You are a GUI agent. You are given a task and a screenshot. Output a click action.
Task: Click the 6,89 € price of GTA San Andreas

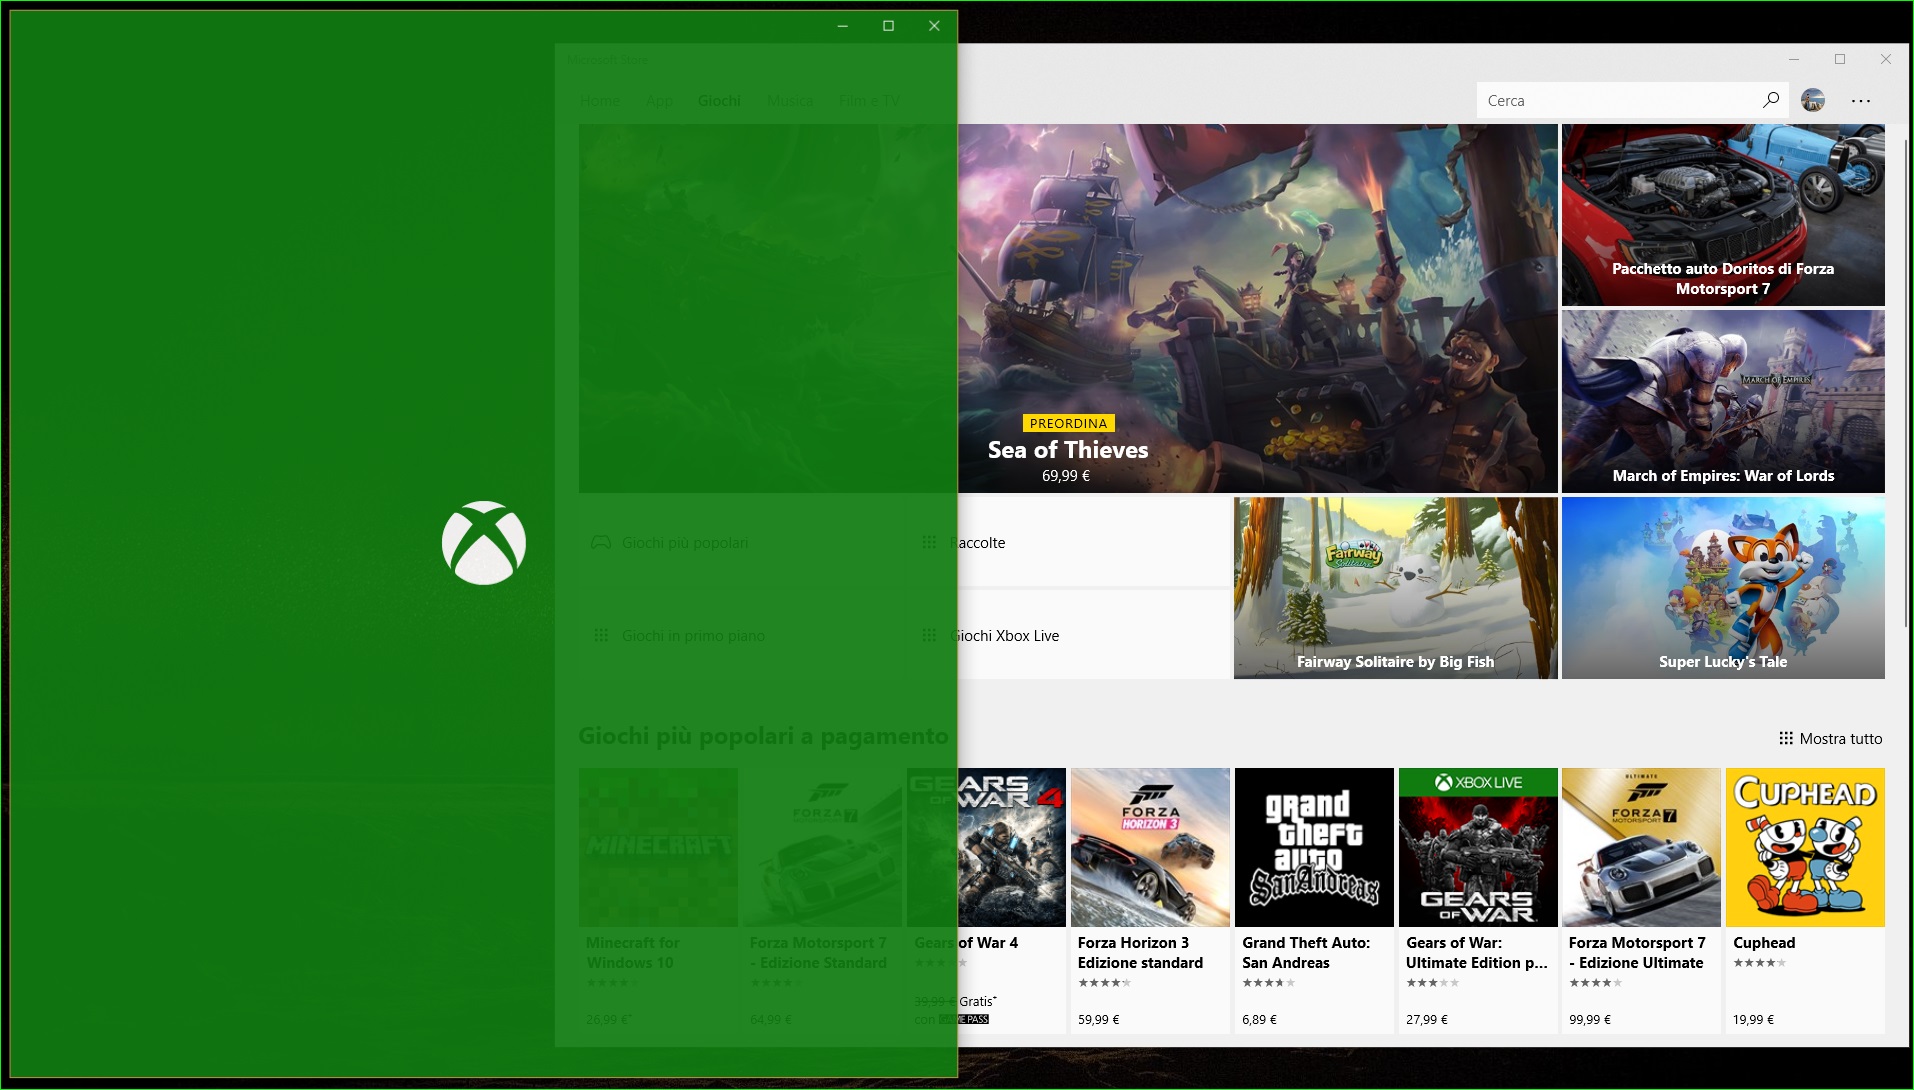1259,1020
